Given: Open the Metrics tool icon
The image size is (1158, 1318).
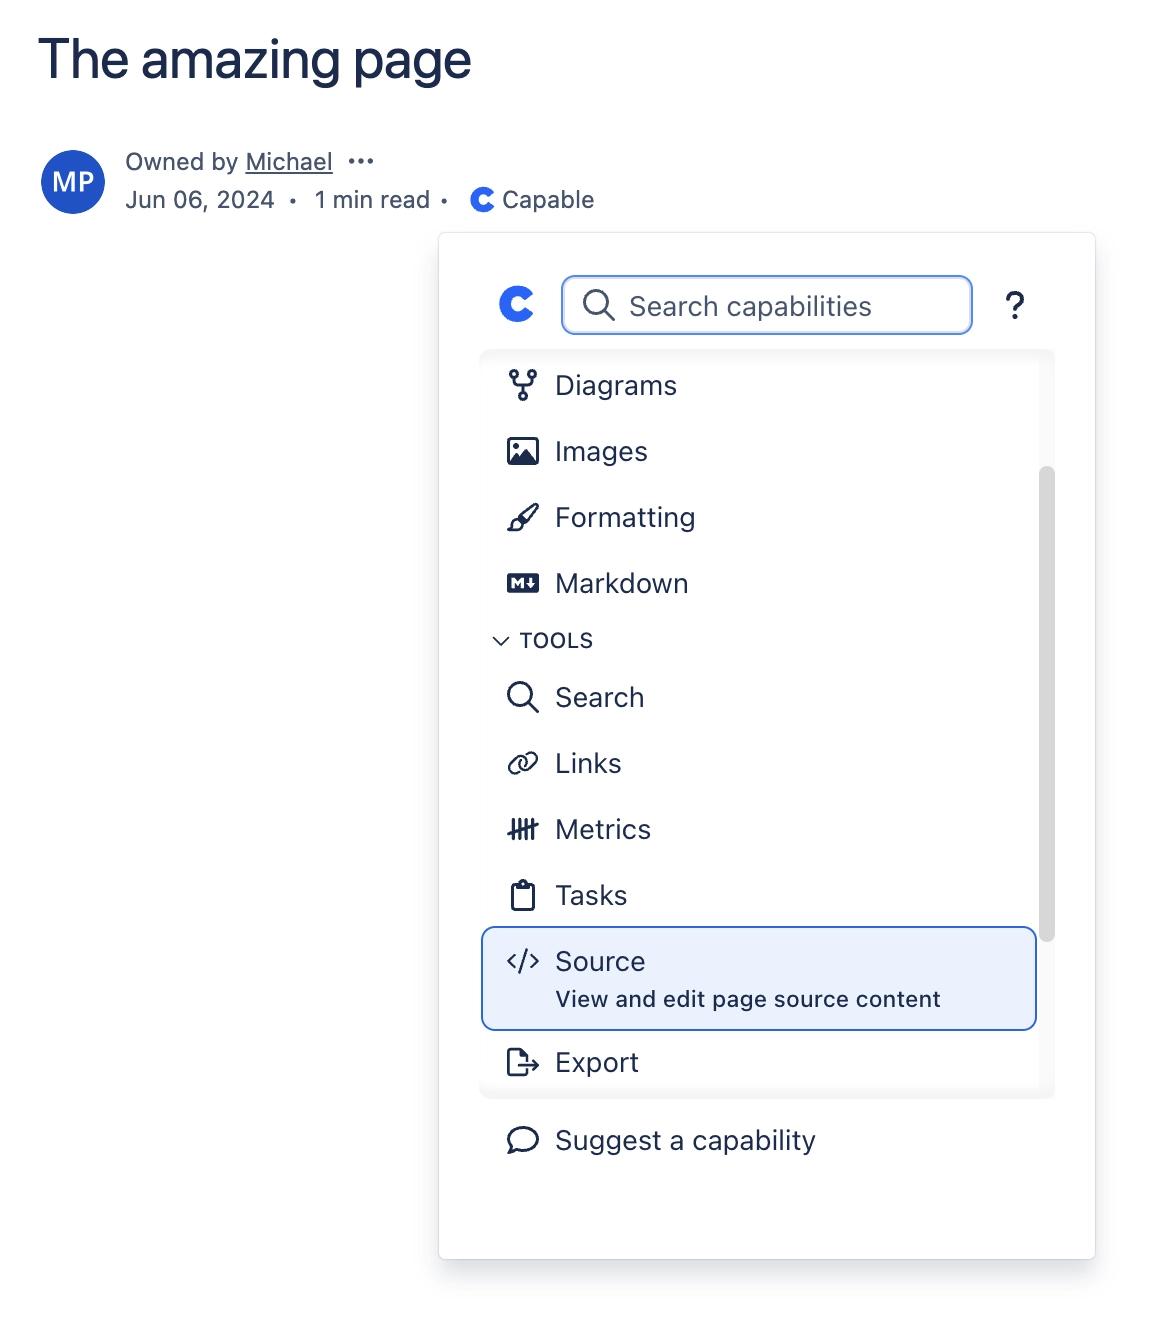Looking at the screenshot, I should [x=524, y=828].
